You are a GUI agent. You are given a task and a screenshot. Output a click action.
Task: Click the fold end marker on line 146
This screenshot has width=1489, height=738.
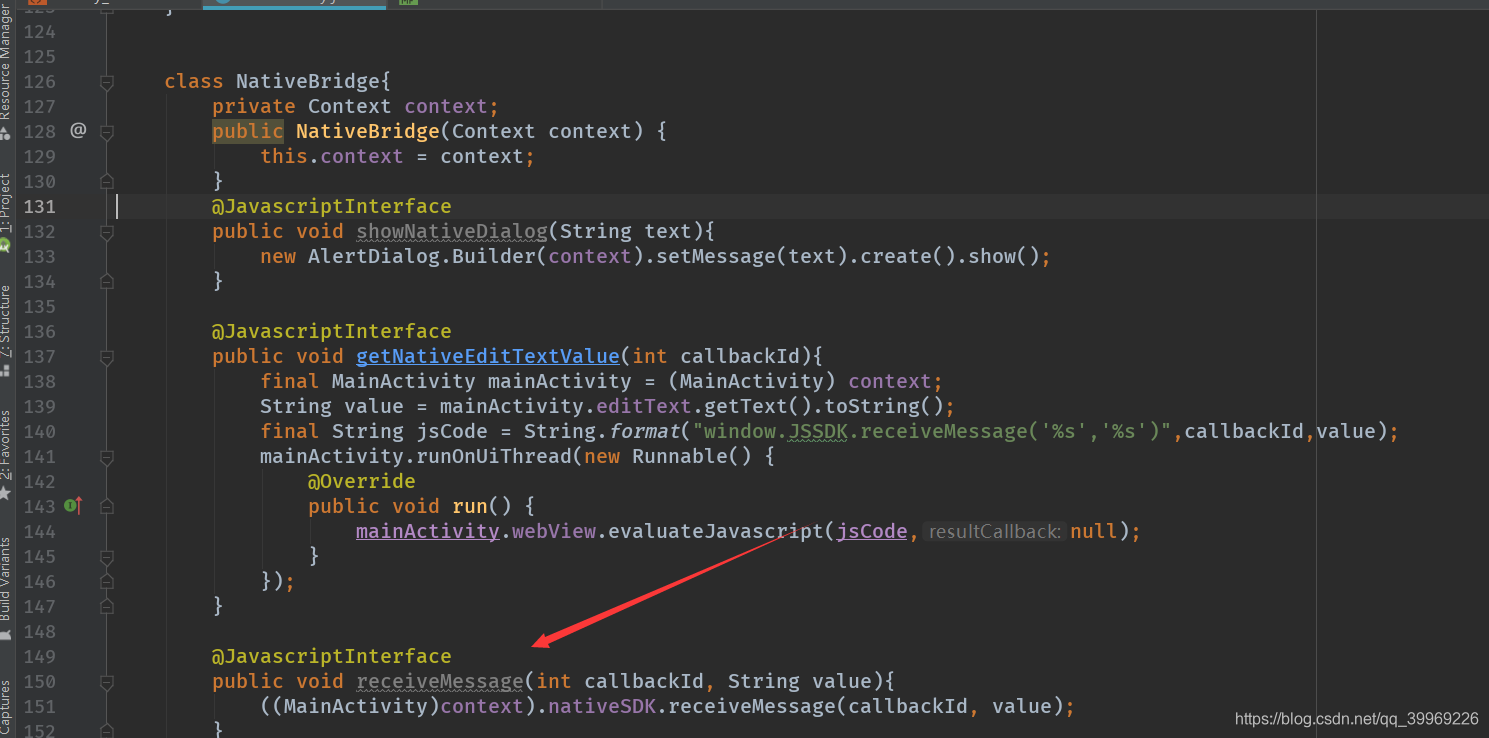click(x=107, y=582)
